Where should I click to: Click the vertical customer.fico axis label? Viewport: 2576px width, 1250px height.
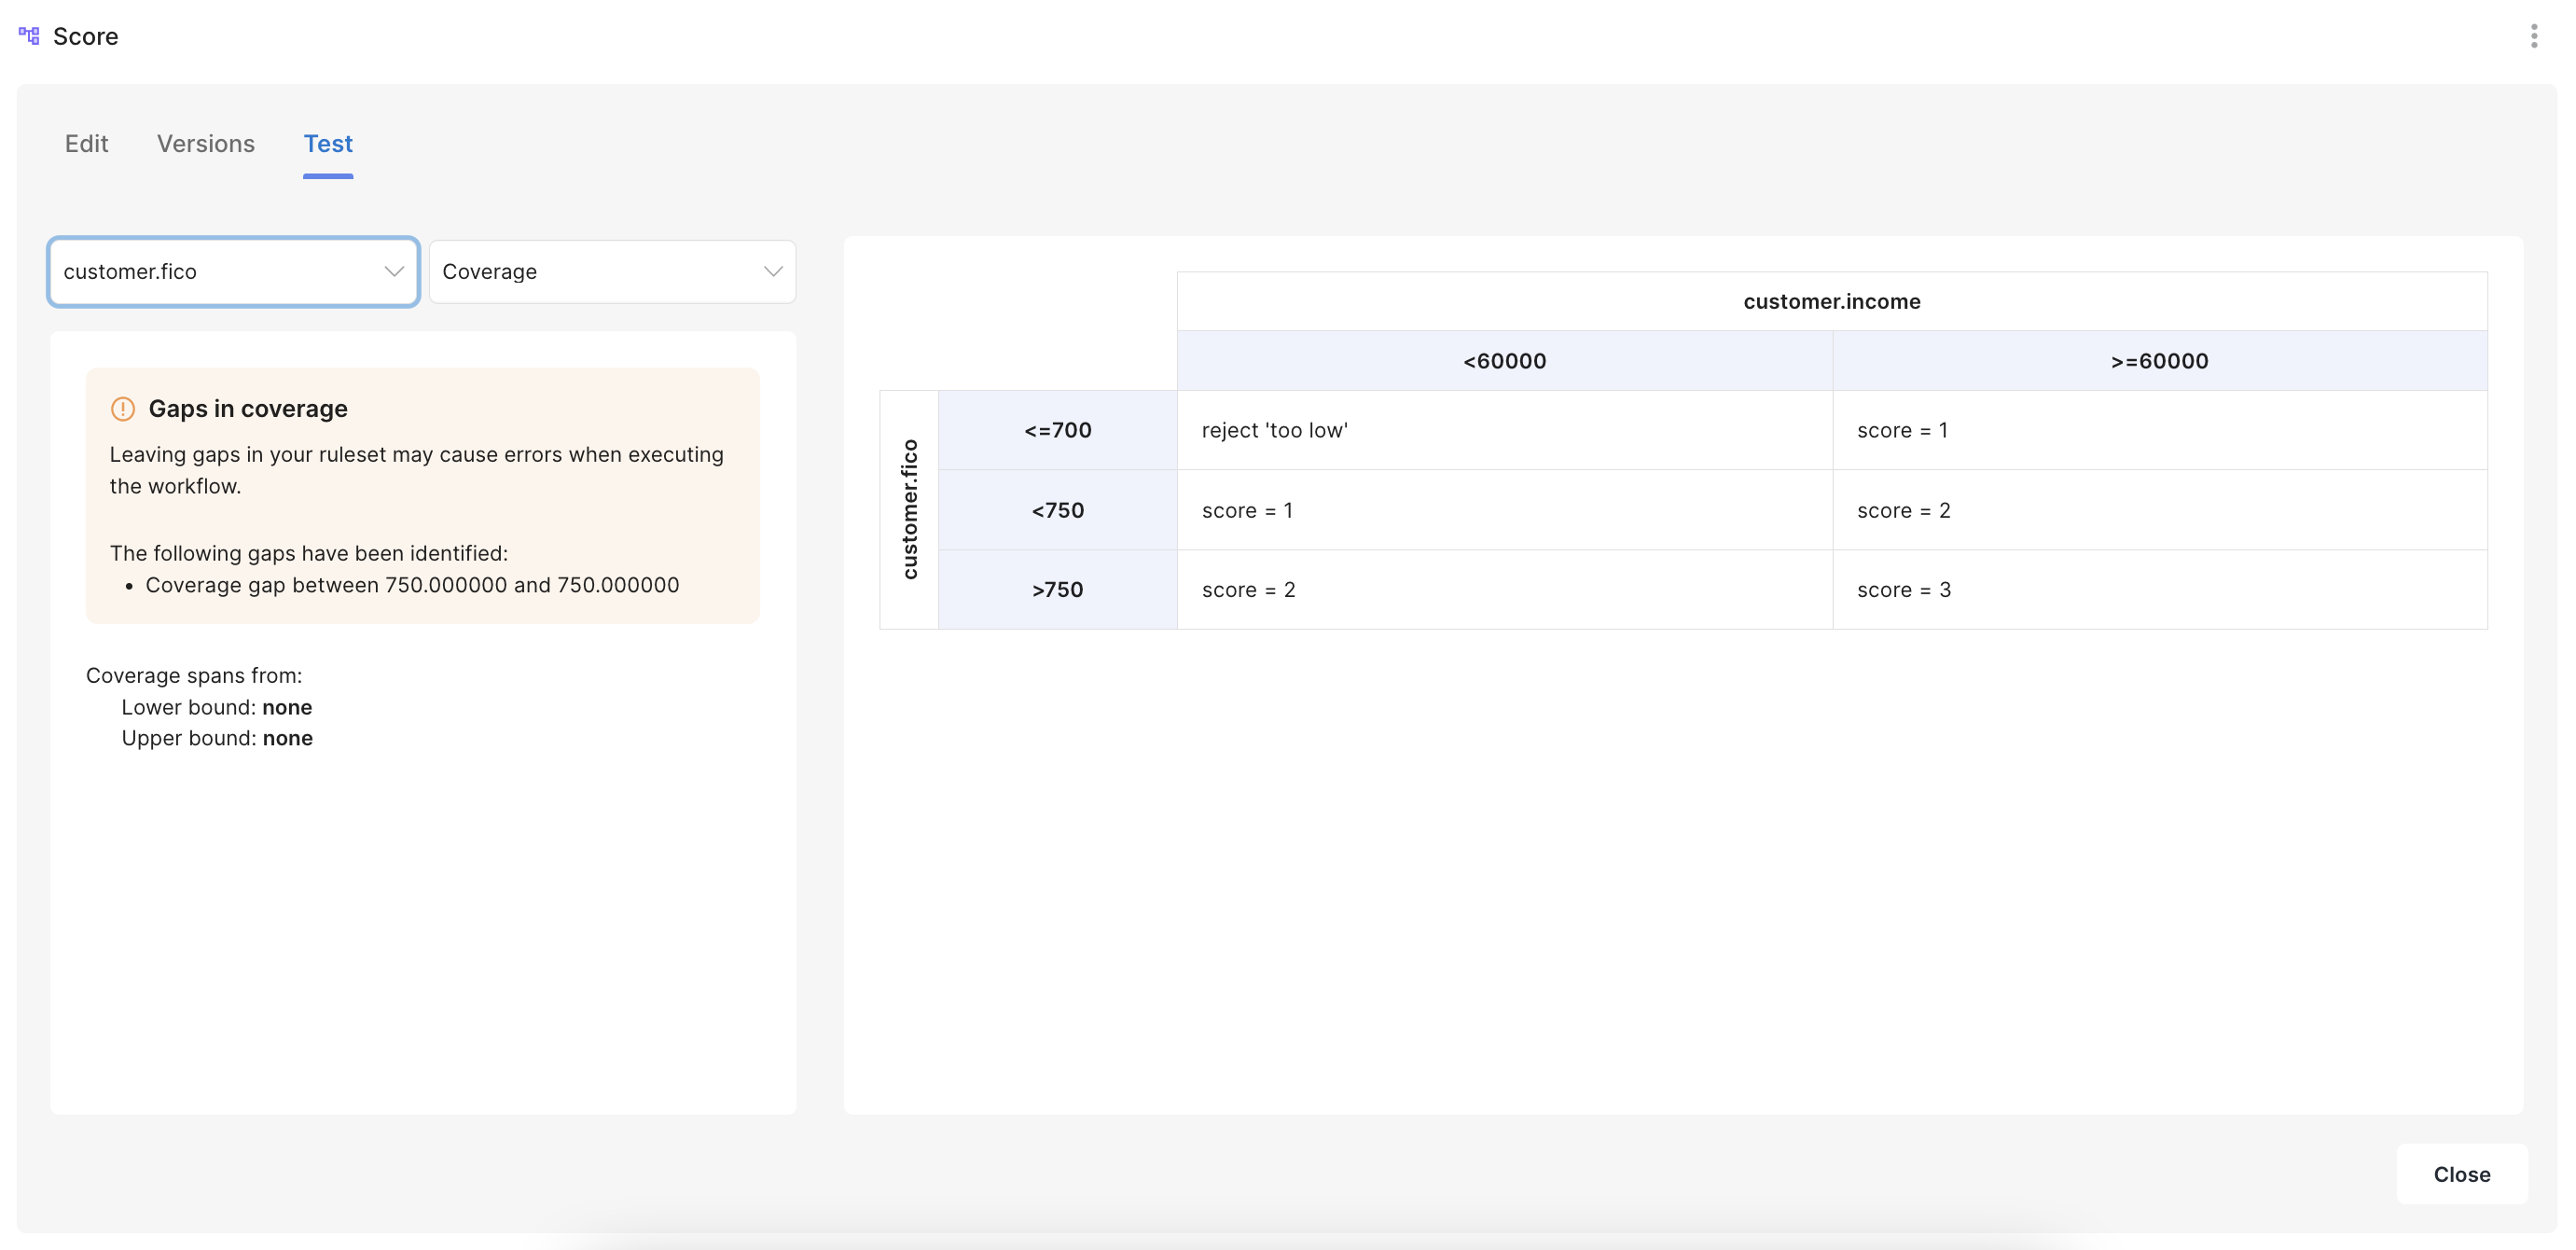click(909, 510)
